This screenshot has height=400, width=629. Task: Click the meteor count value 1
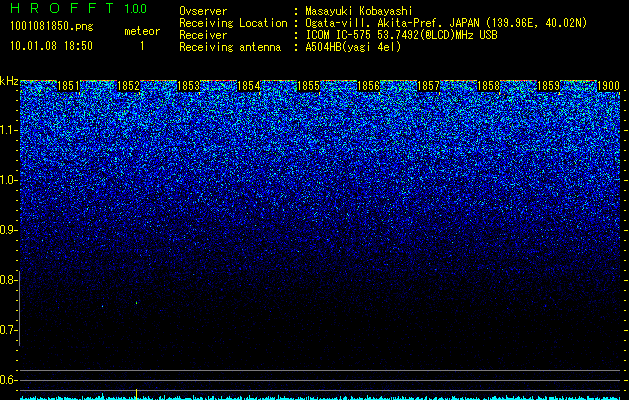click(x=142, y=46)
